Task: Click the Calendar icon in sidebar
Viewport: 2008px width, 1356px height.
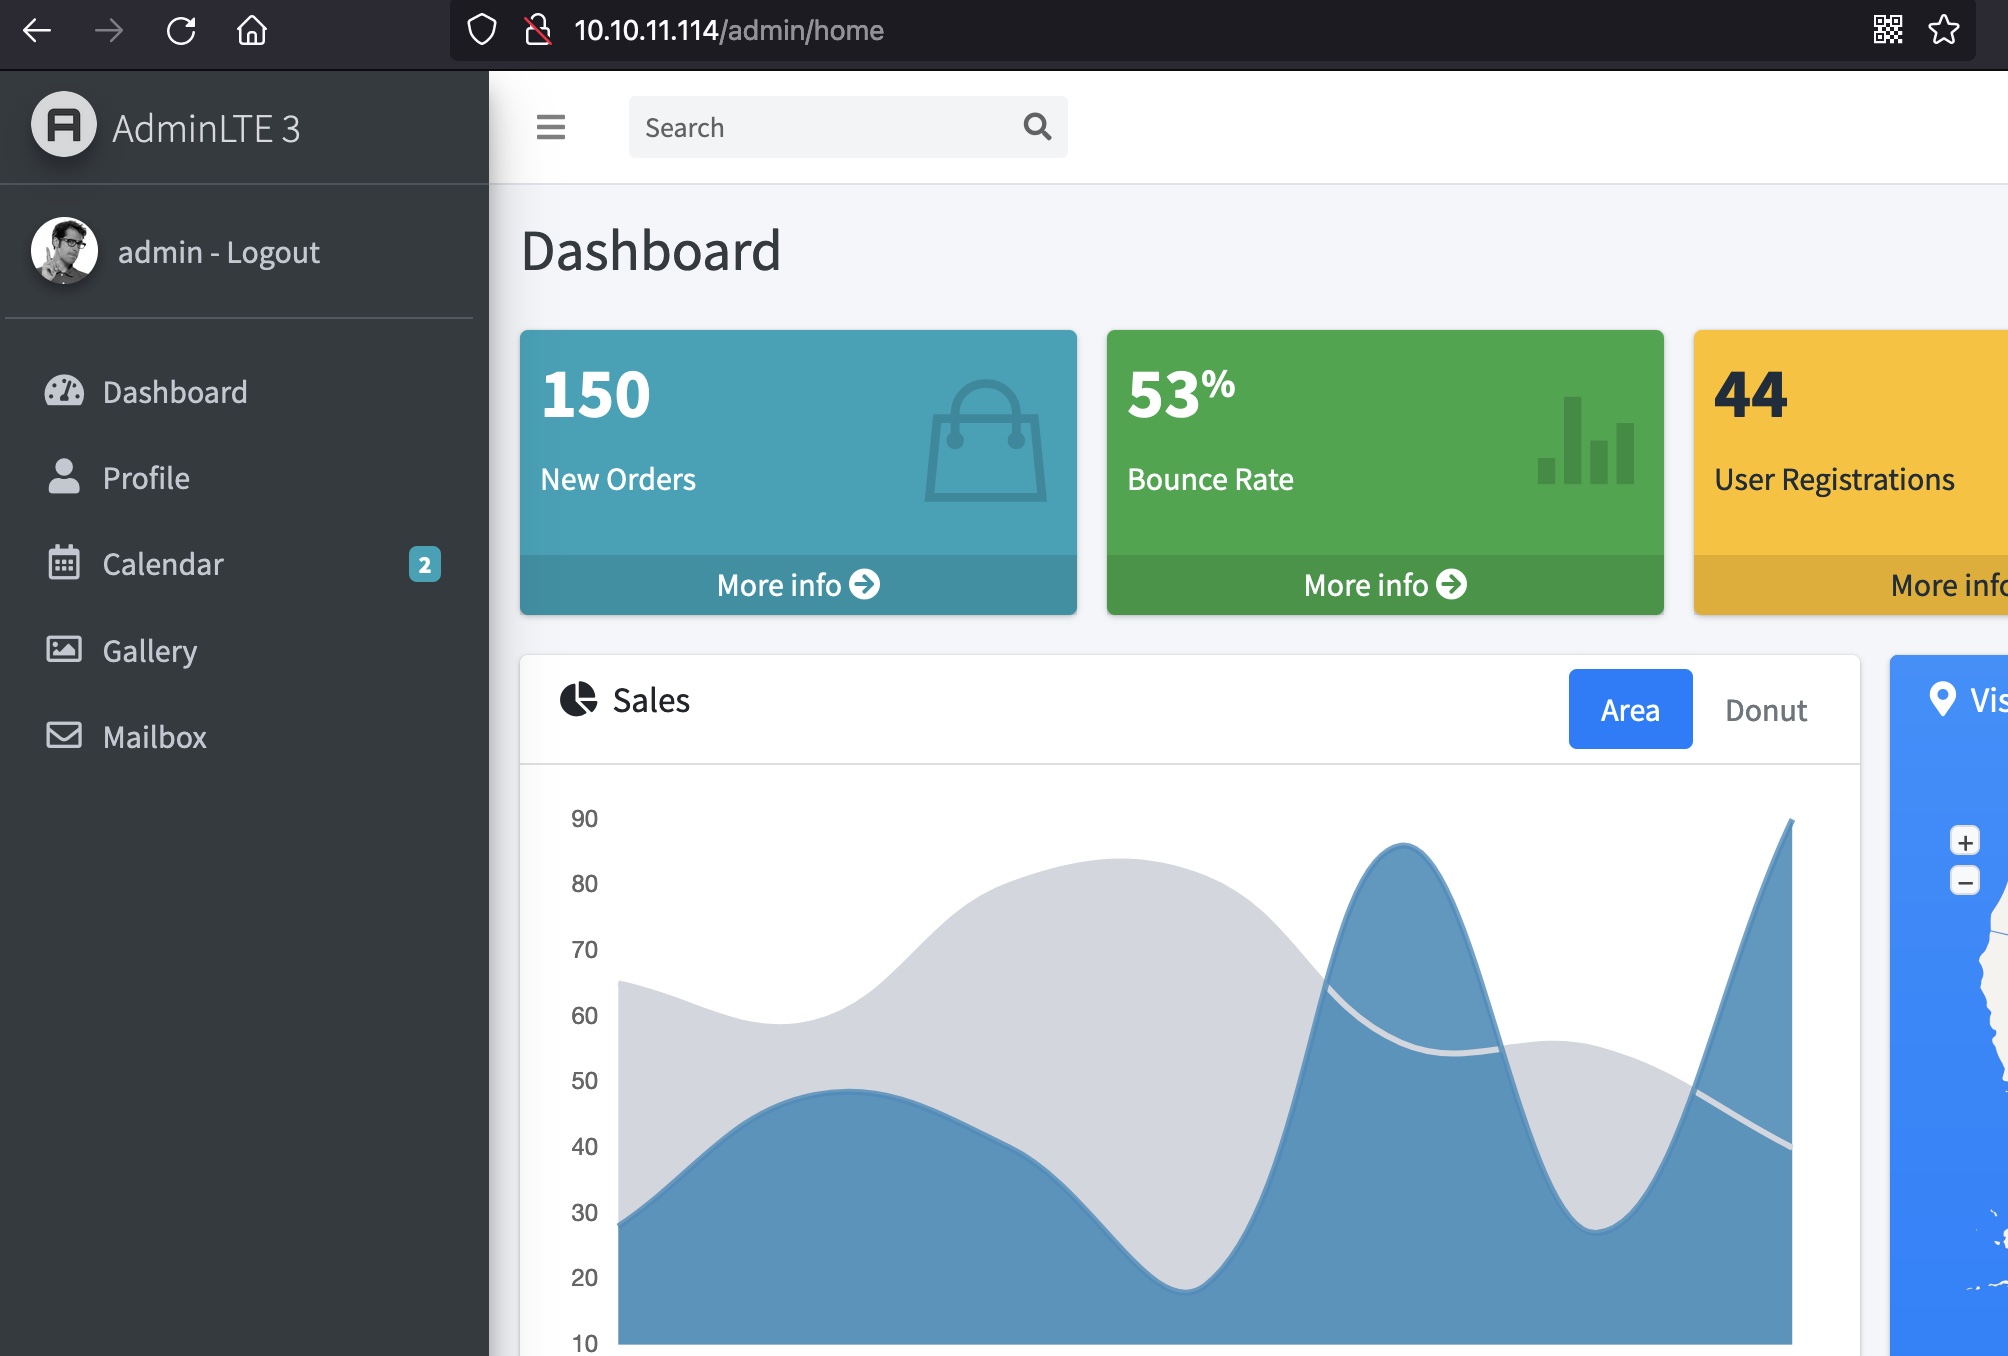Action: click(64, 563)
